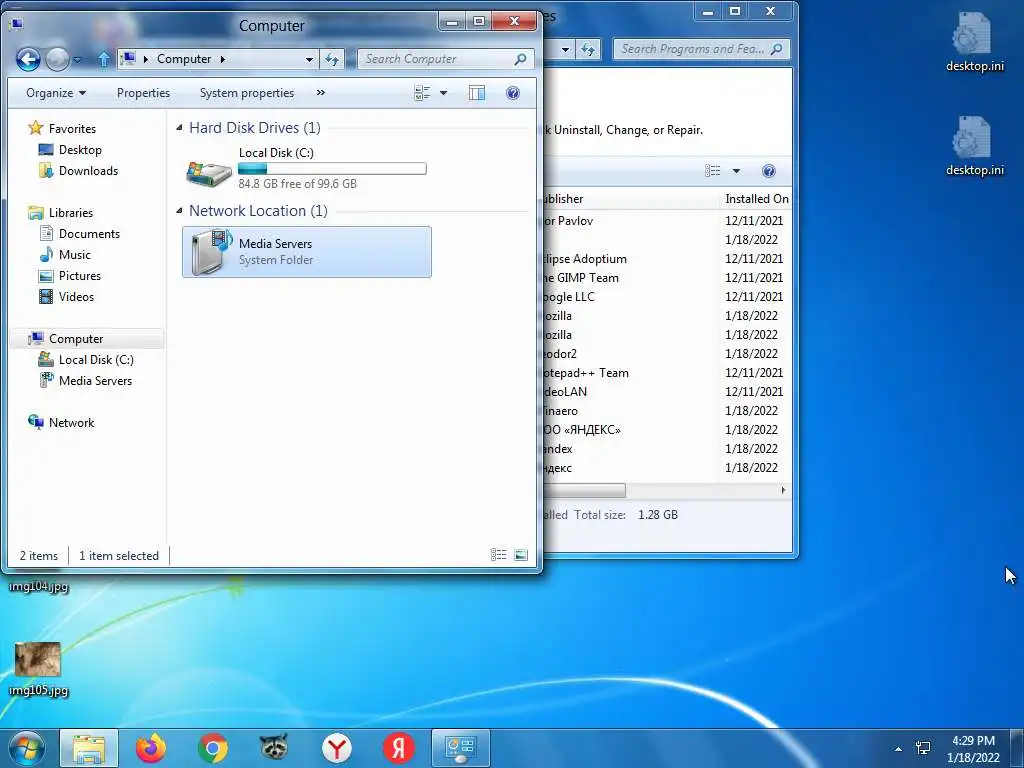The height and width of the screenshot is (768, 1024).
Task: Click the right arrow of the Programs list scrollbar
Action: click(783, 490)
